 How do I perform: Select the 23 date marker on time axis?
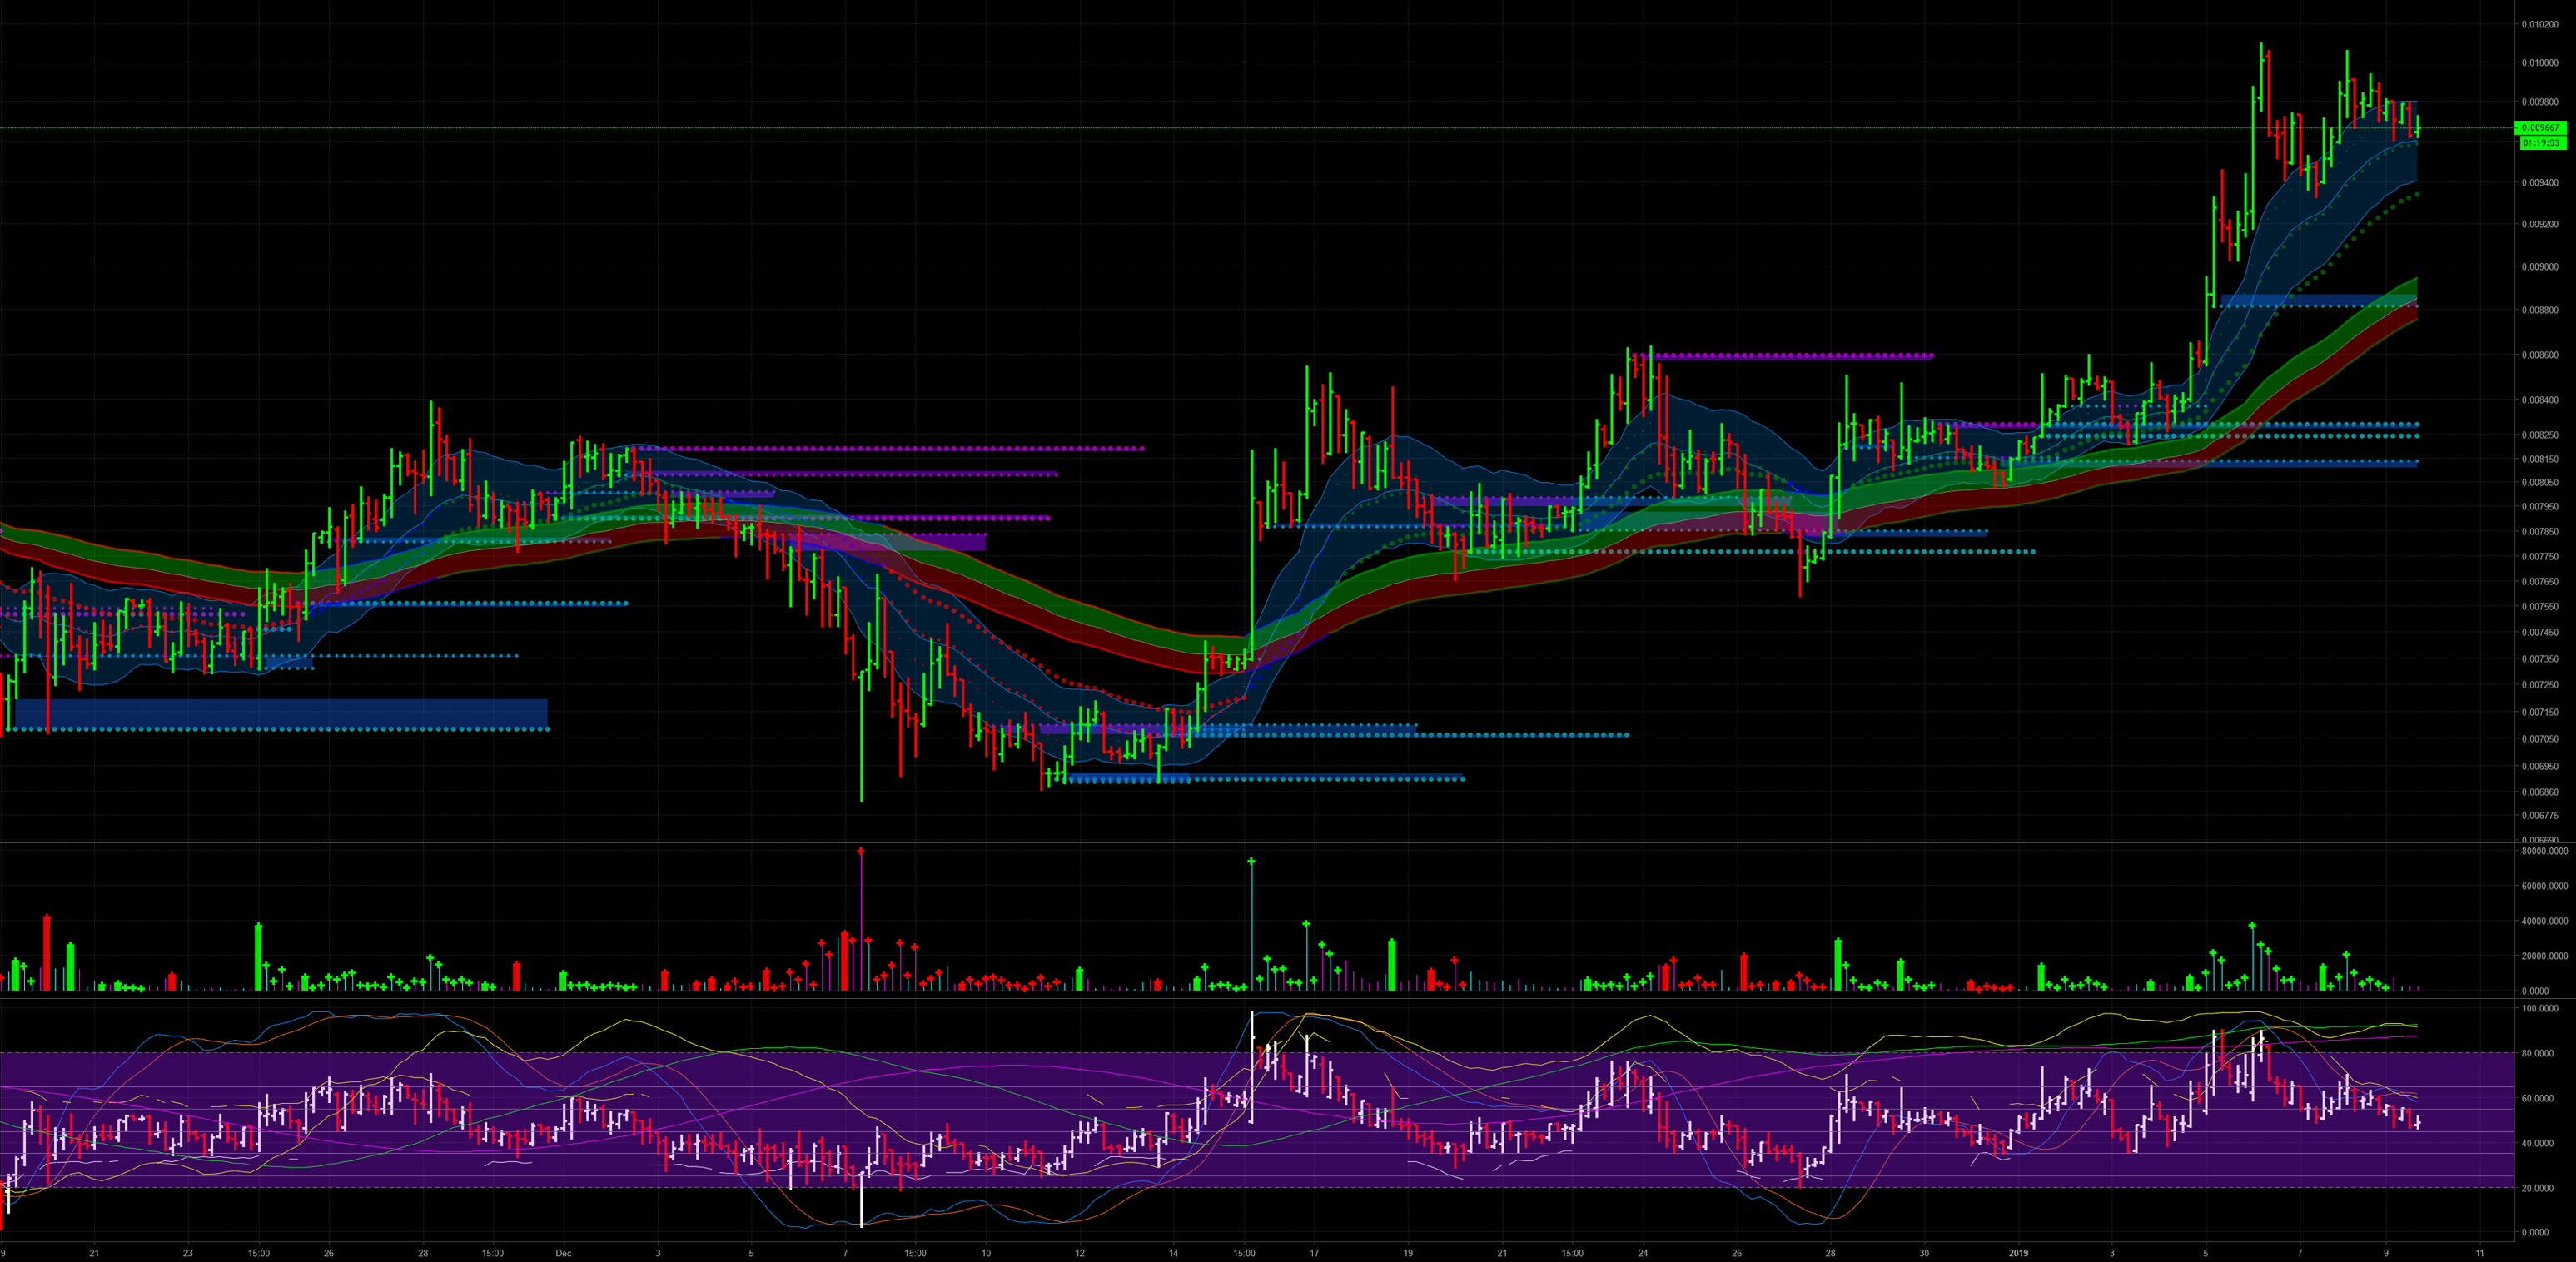pyautogui.click(x=188, y=1253)
